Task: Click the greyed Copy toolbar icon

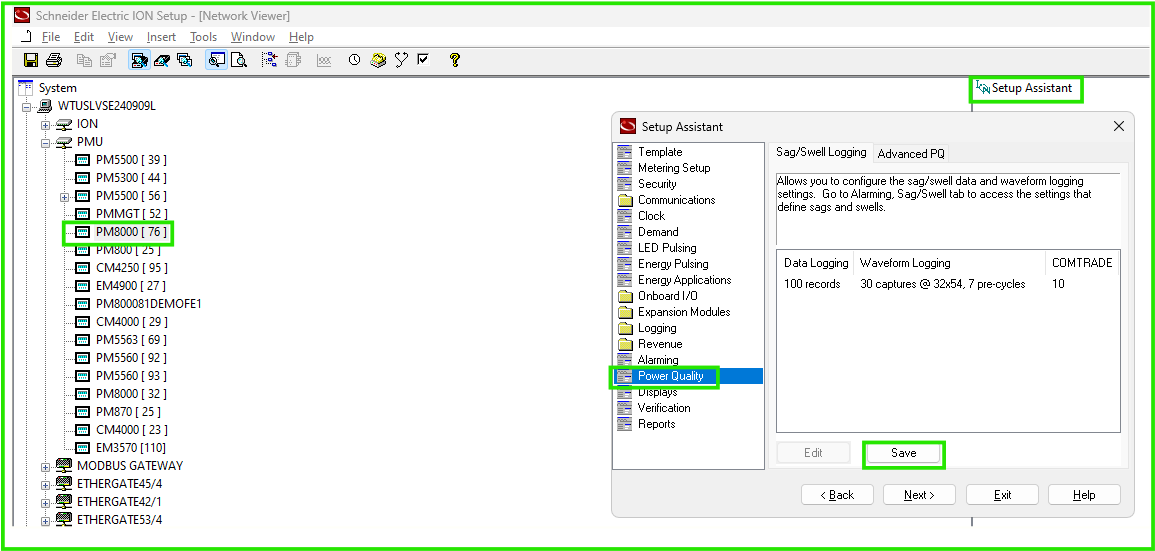Action: coord(85,60)
